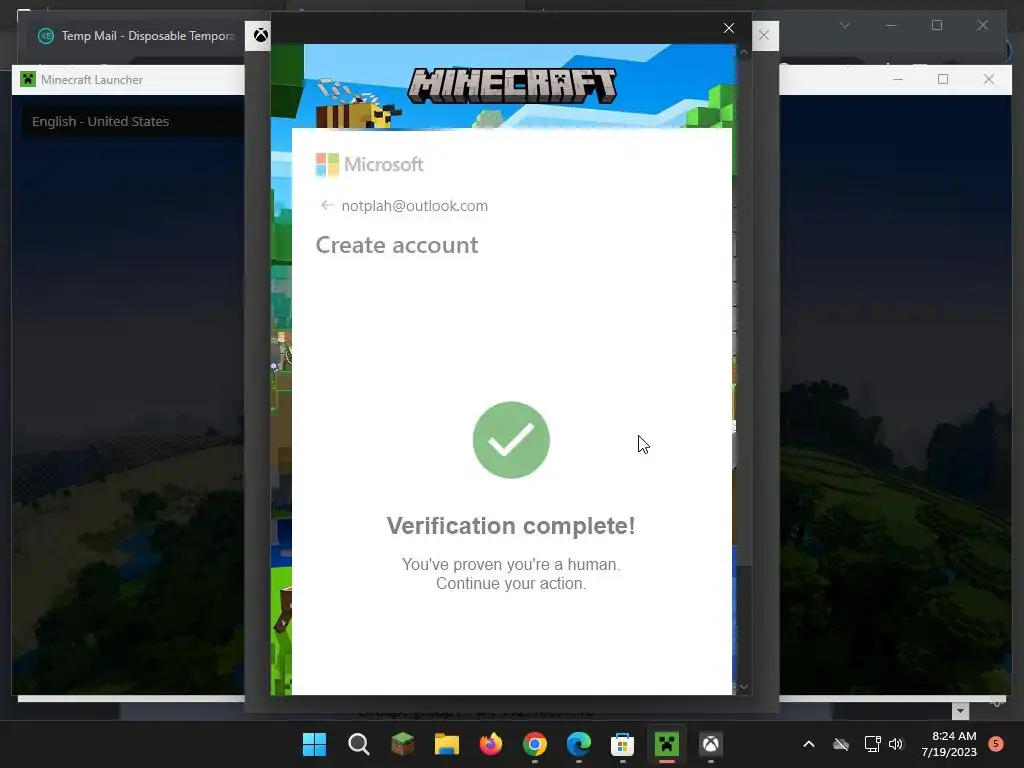
Task: Open Minecraft grass block taskbar app
Action: tap(402, 744)
